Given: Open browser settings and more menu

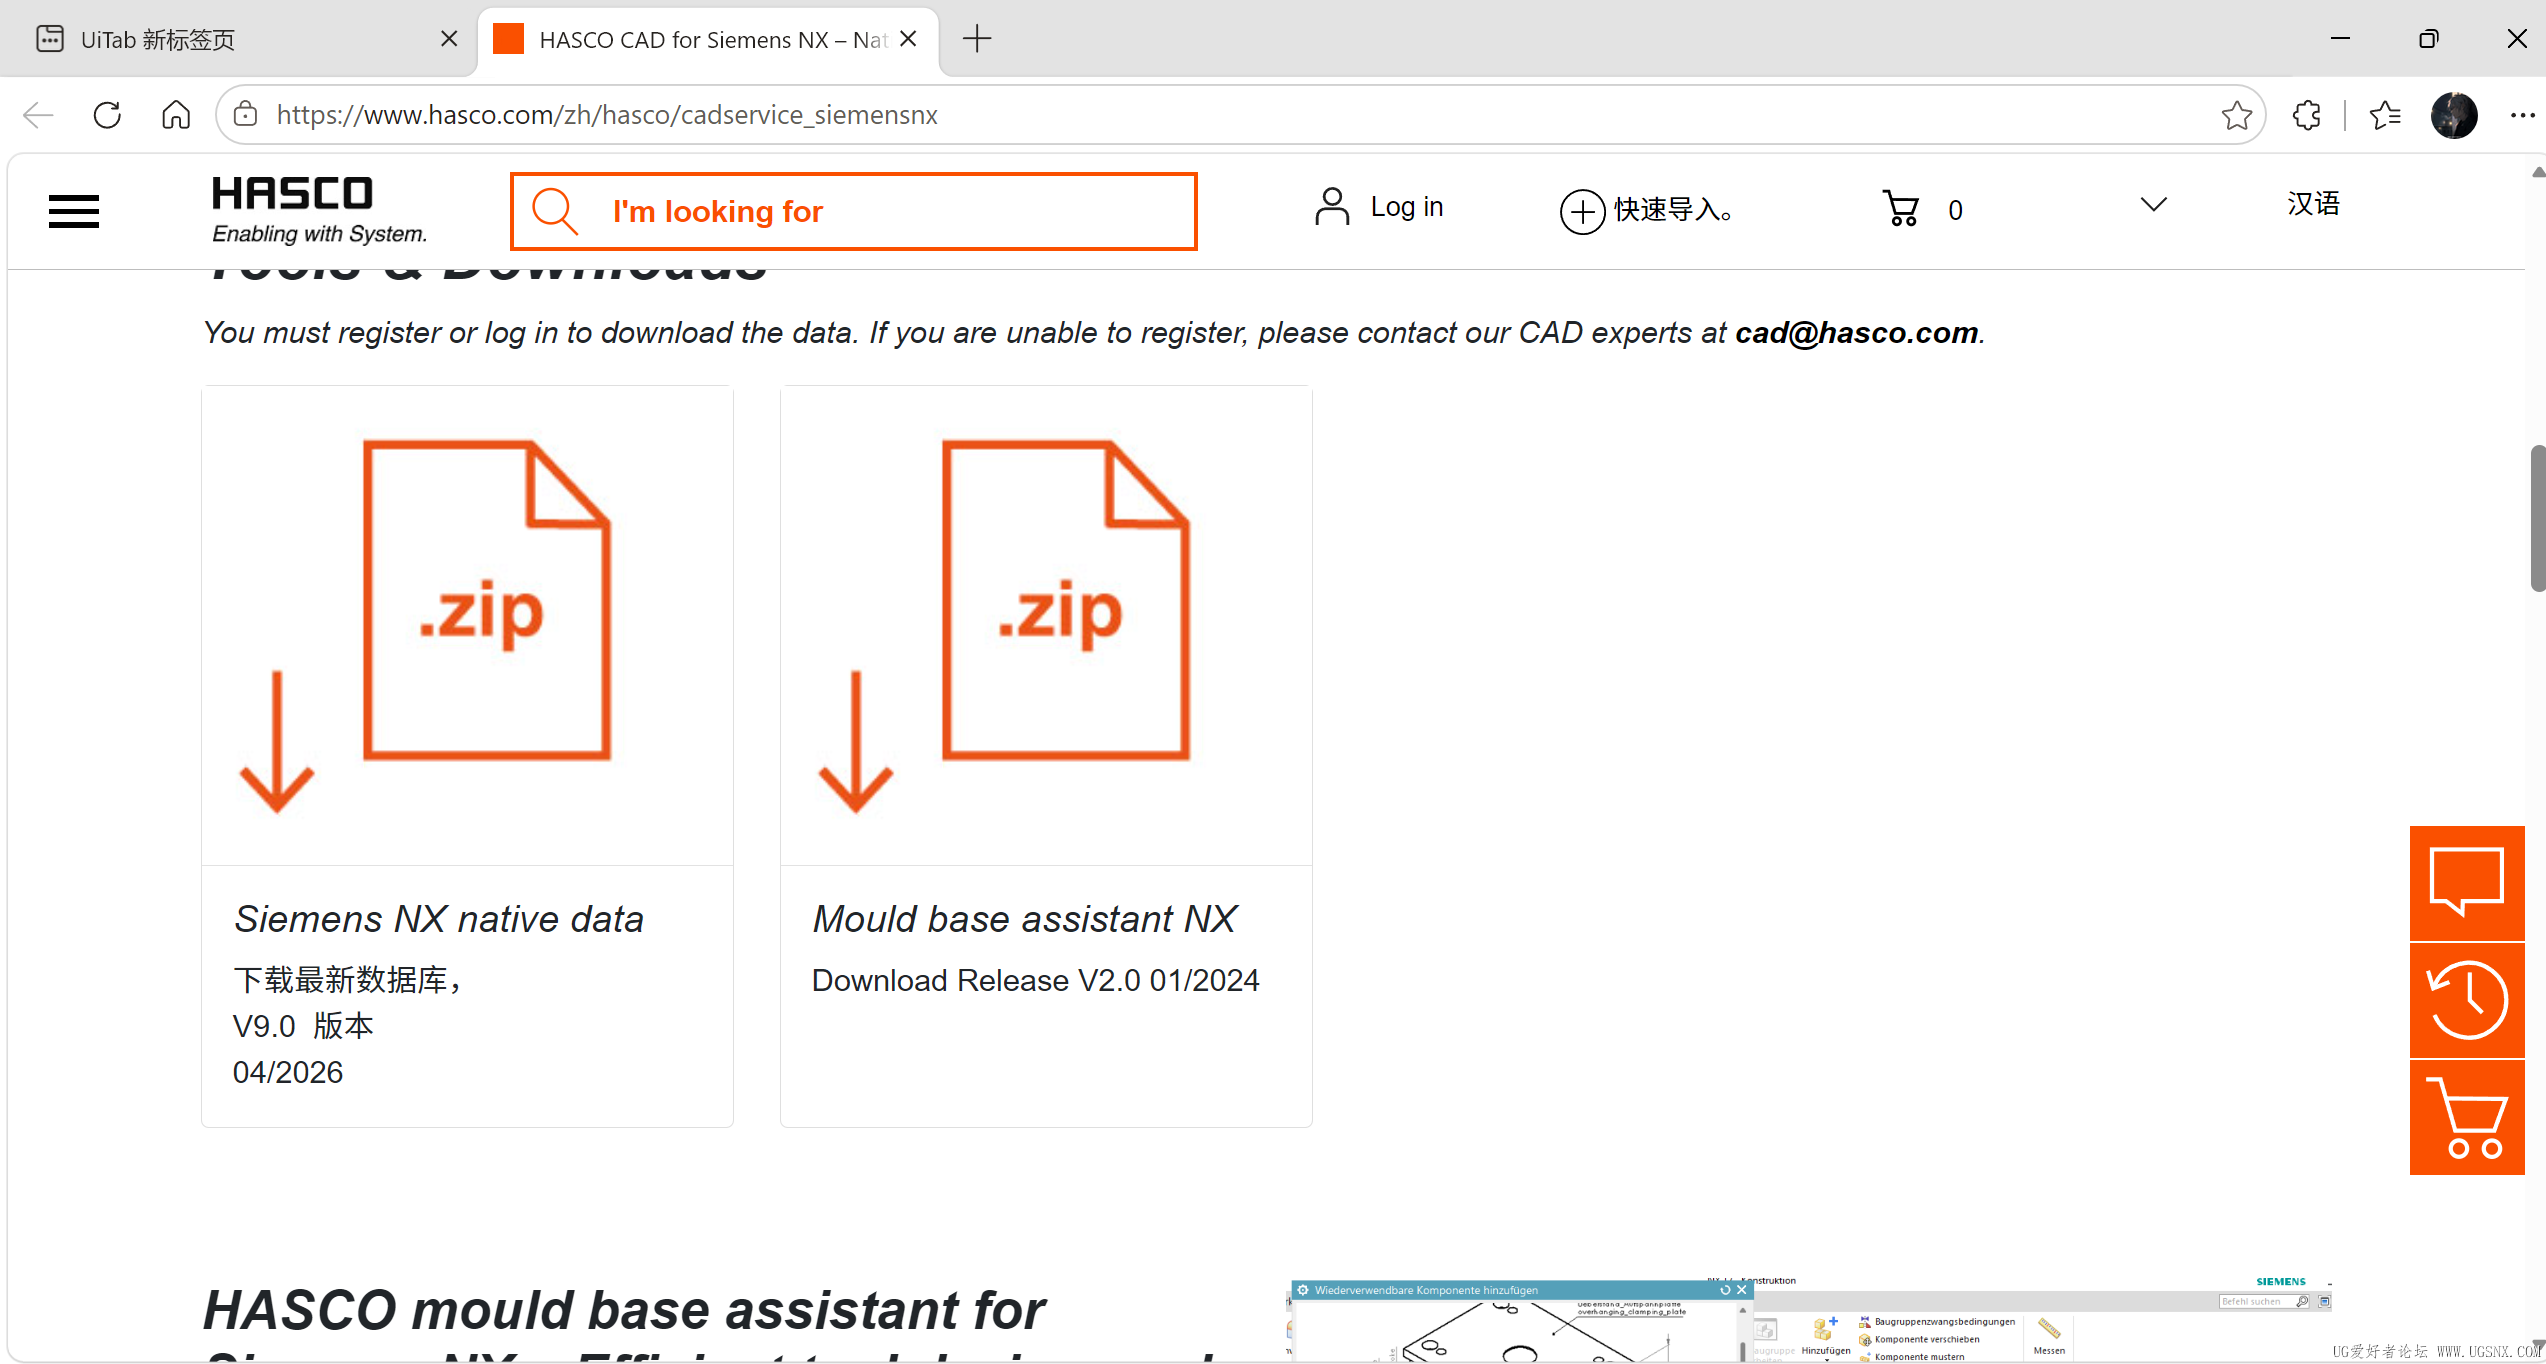Looking at the screenshot, I should [2522, 115].
